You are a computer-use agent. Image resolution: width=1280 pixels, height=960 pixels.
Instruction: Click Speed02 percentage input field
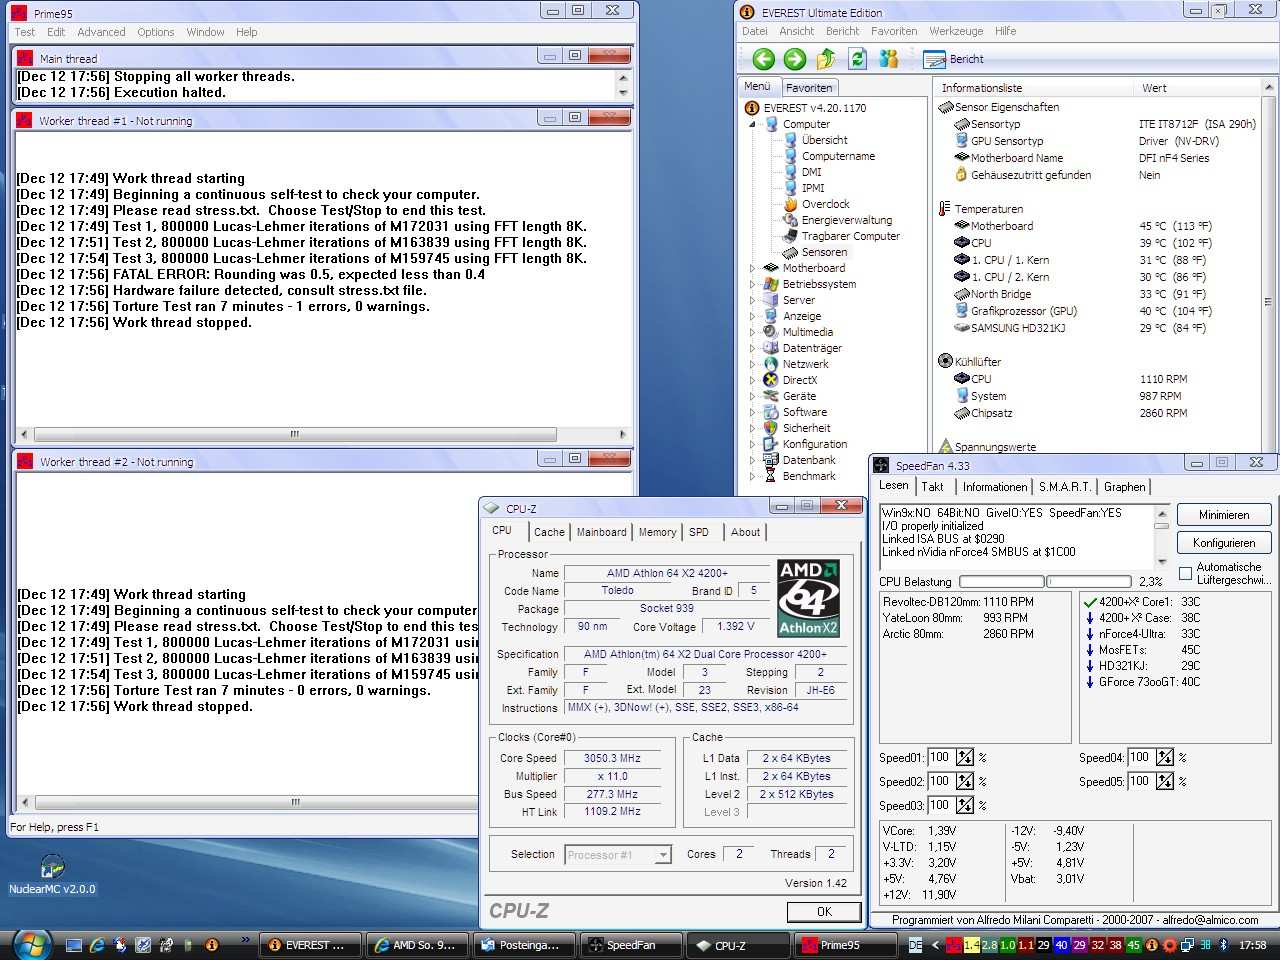click(x=940, y=781)
